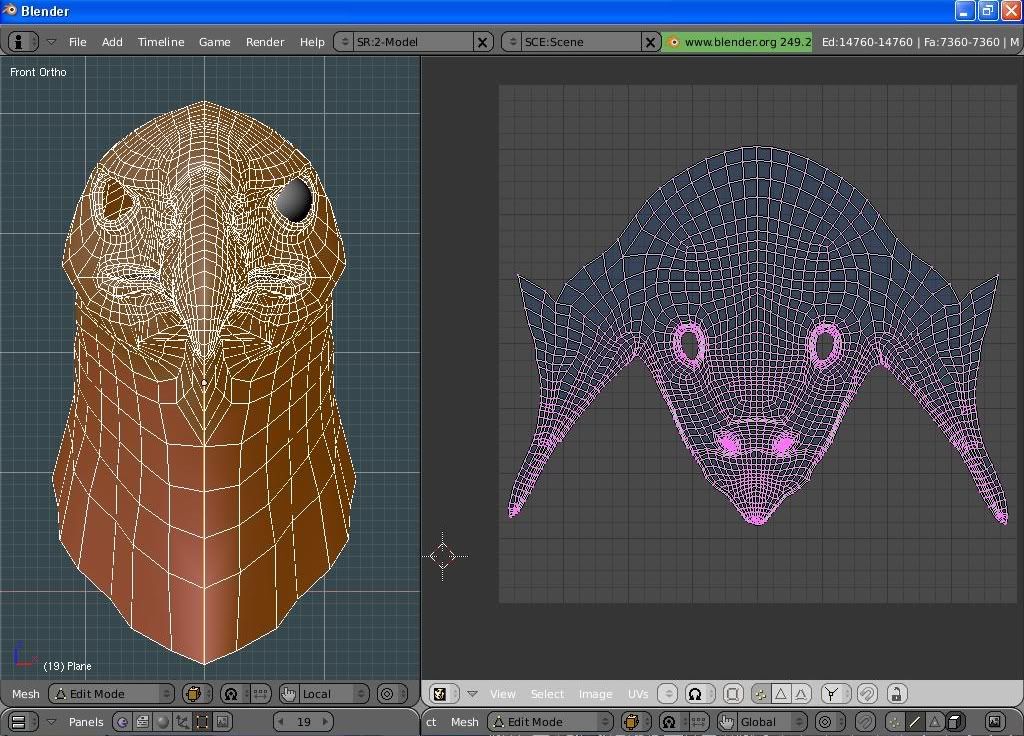The height and width of the screenshot is (736, 1024).
Task: Select the Object buttons context icon
Action: click(182, 721)
